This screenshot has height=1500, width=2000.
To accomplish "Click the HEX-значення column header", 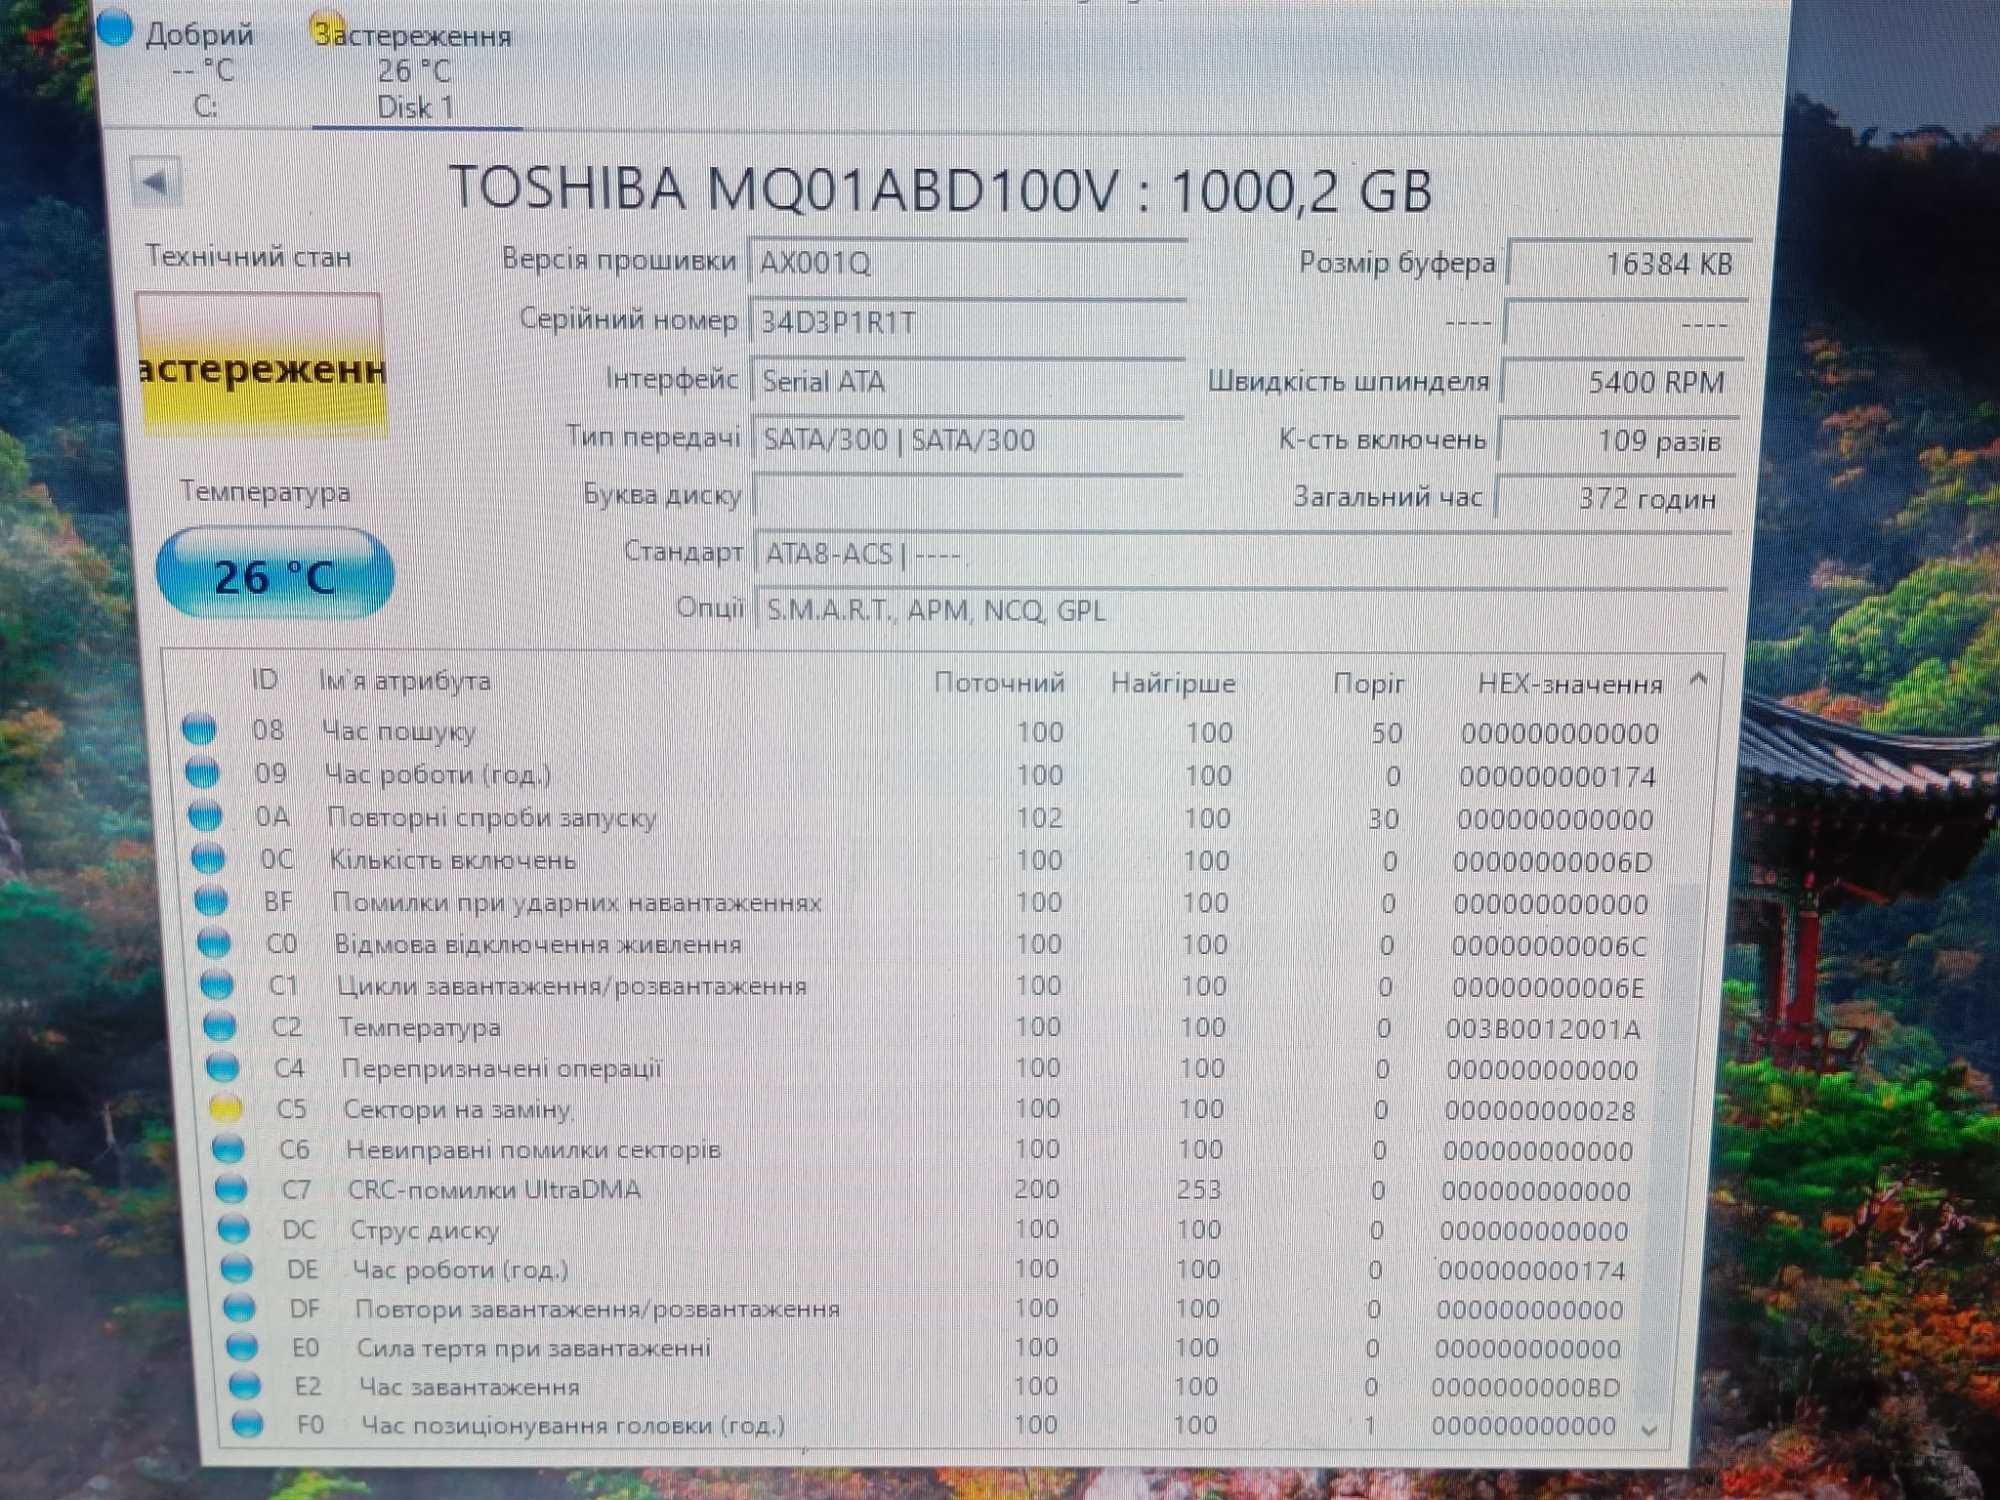I will coord(1570,685).
